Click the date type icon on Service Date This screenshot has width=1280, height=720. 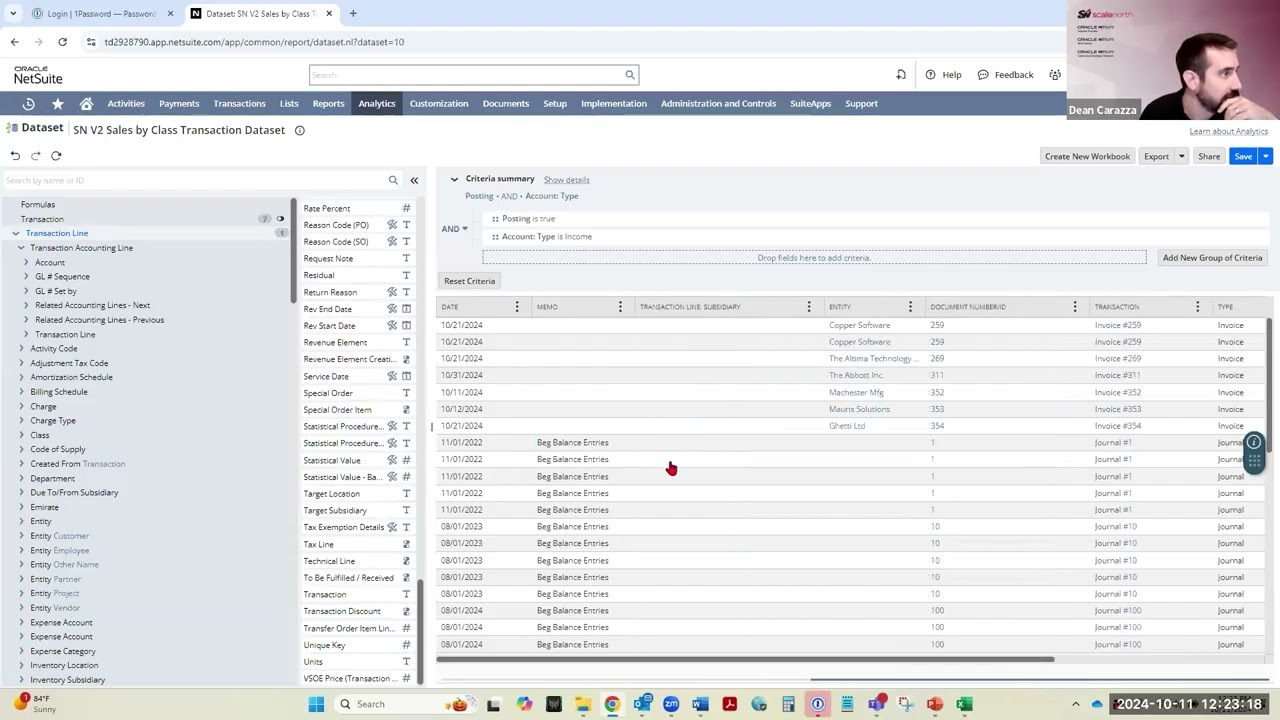[x=406, y=376]
